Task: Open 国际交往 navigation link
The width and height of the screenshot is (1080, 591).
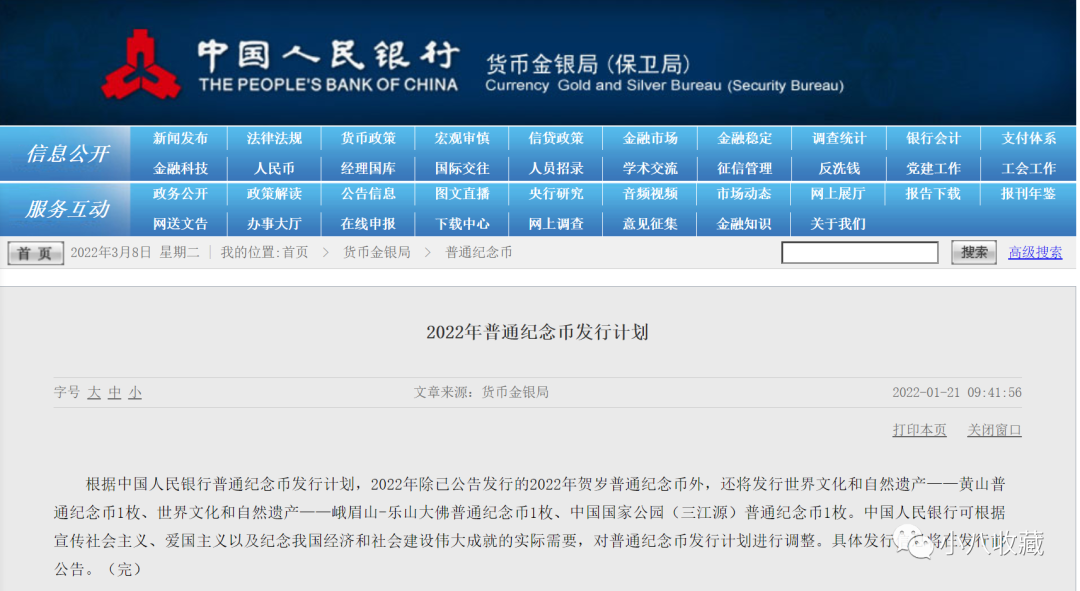Action: coord(462,168)
